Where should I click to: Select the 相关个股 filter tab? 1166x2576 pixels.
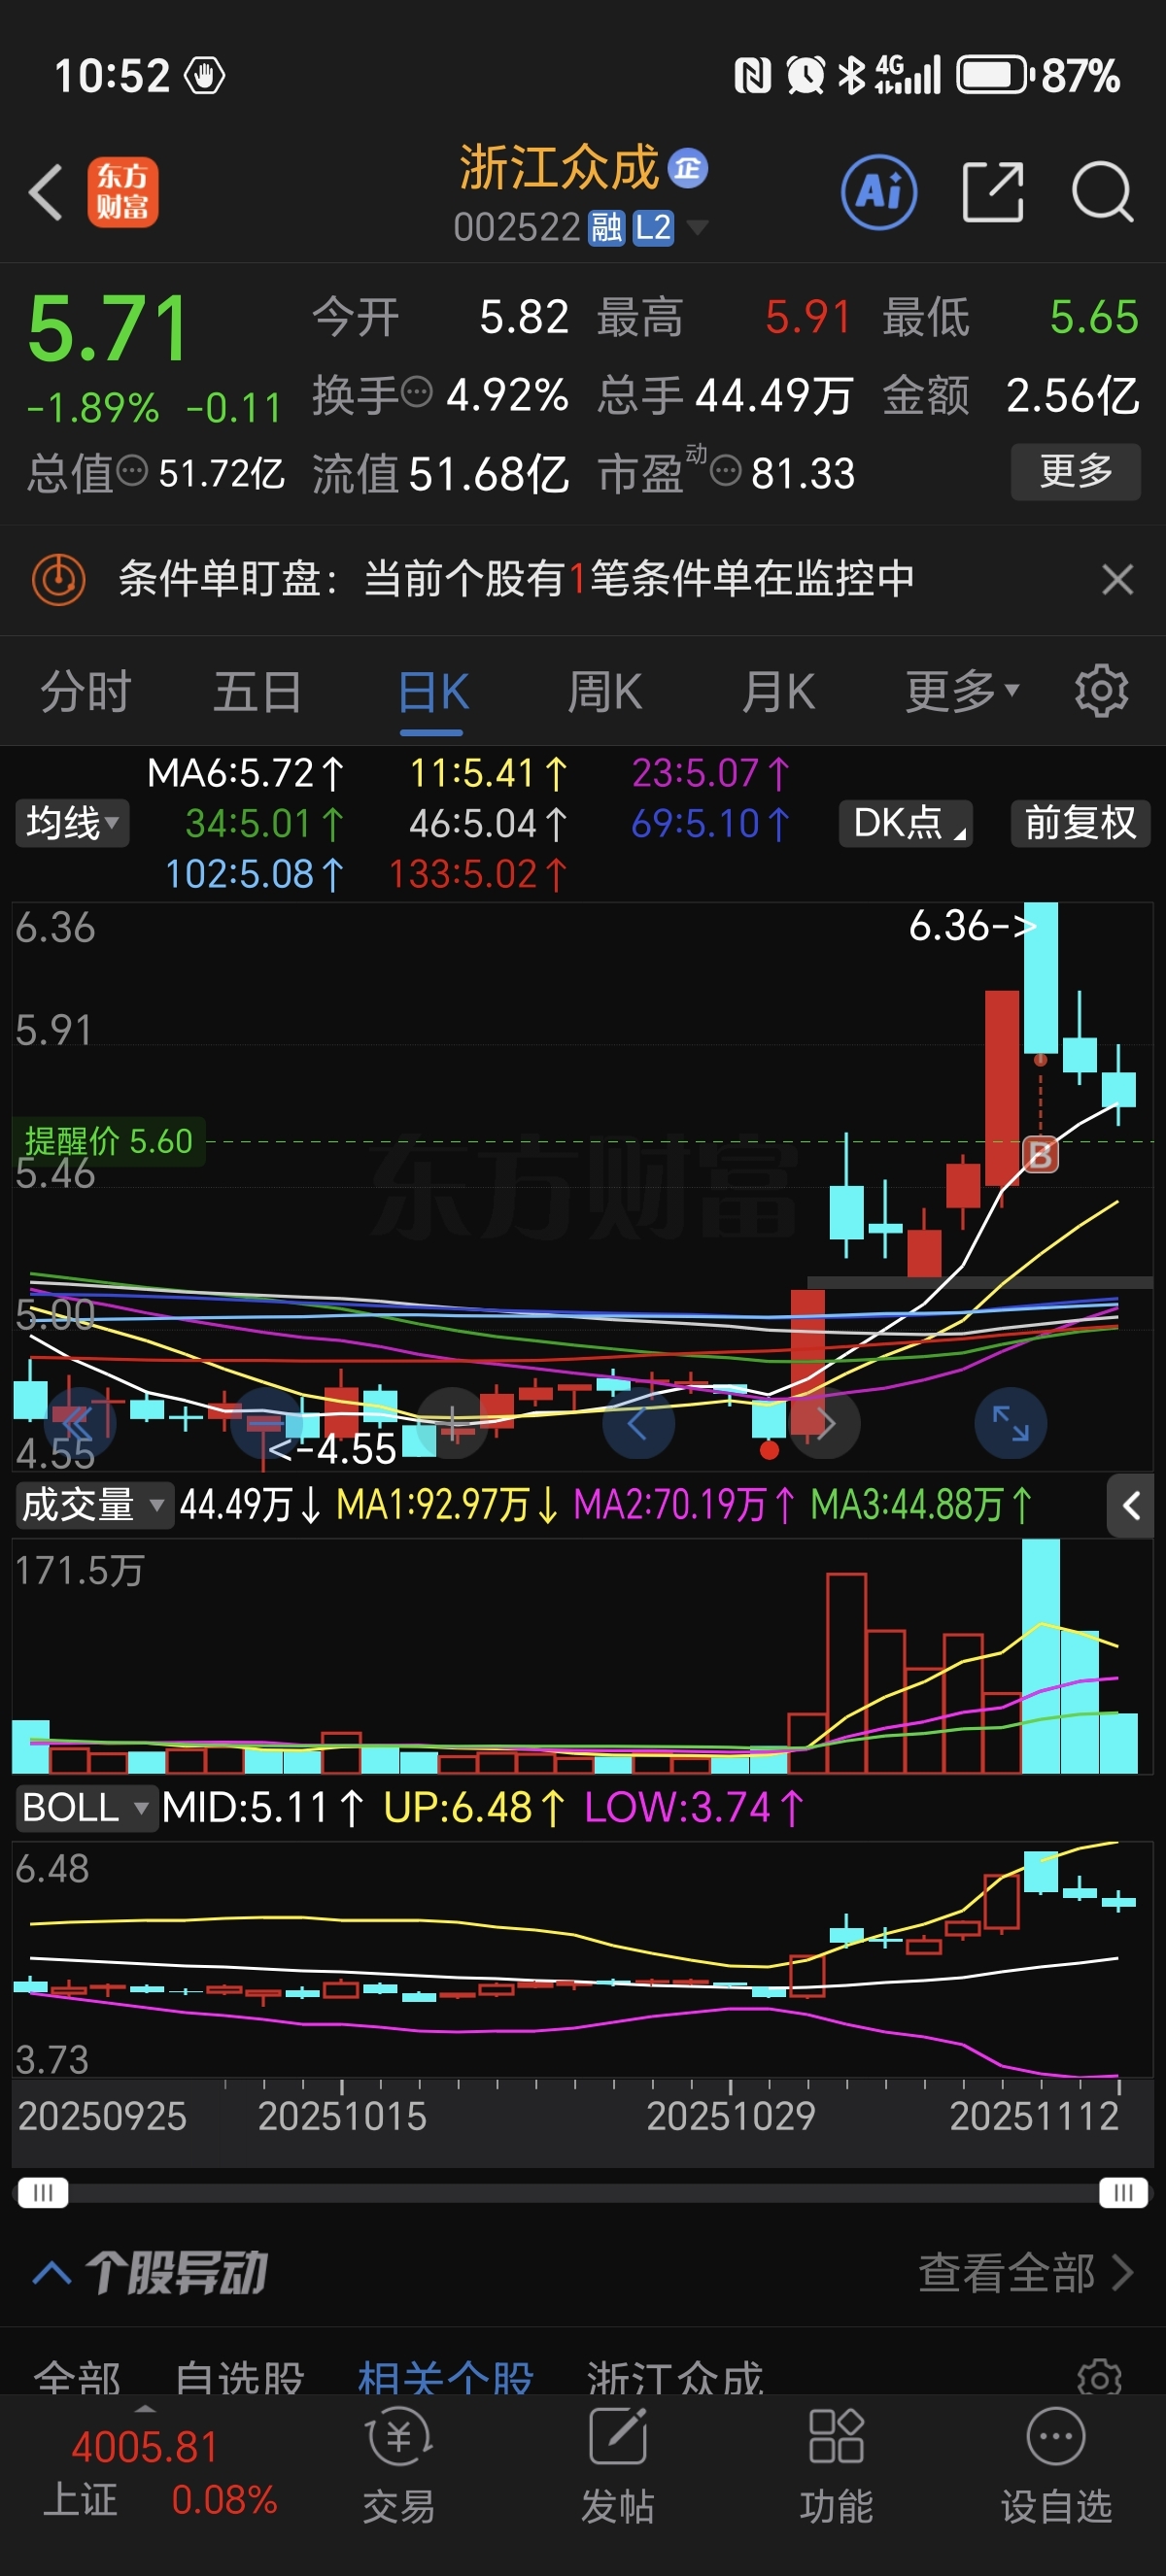point(446,2378)
